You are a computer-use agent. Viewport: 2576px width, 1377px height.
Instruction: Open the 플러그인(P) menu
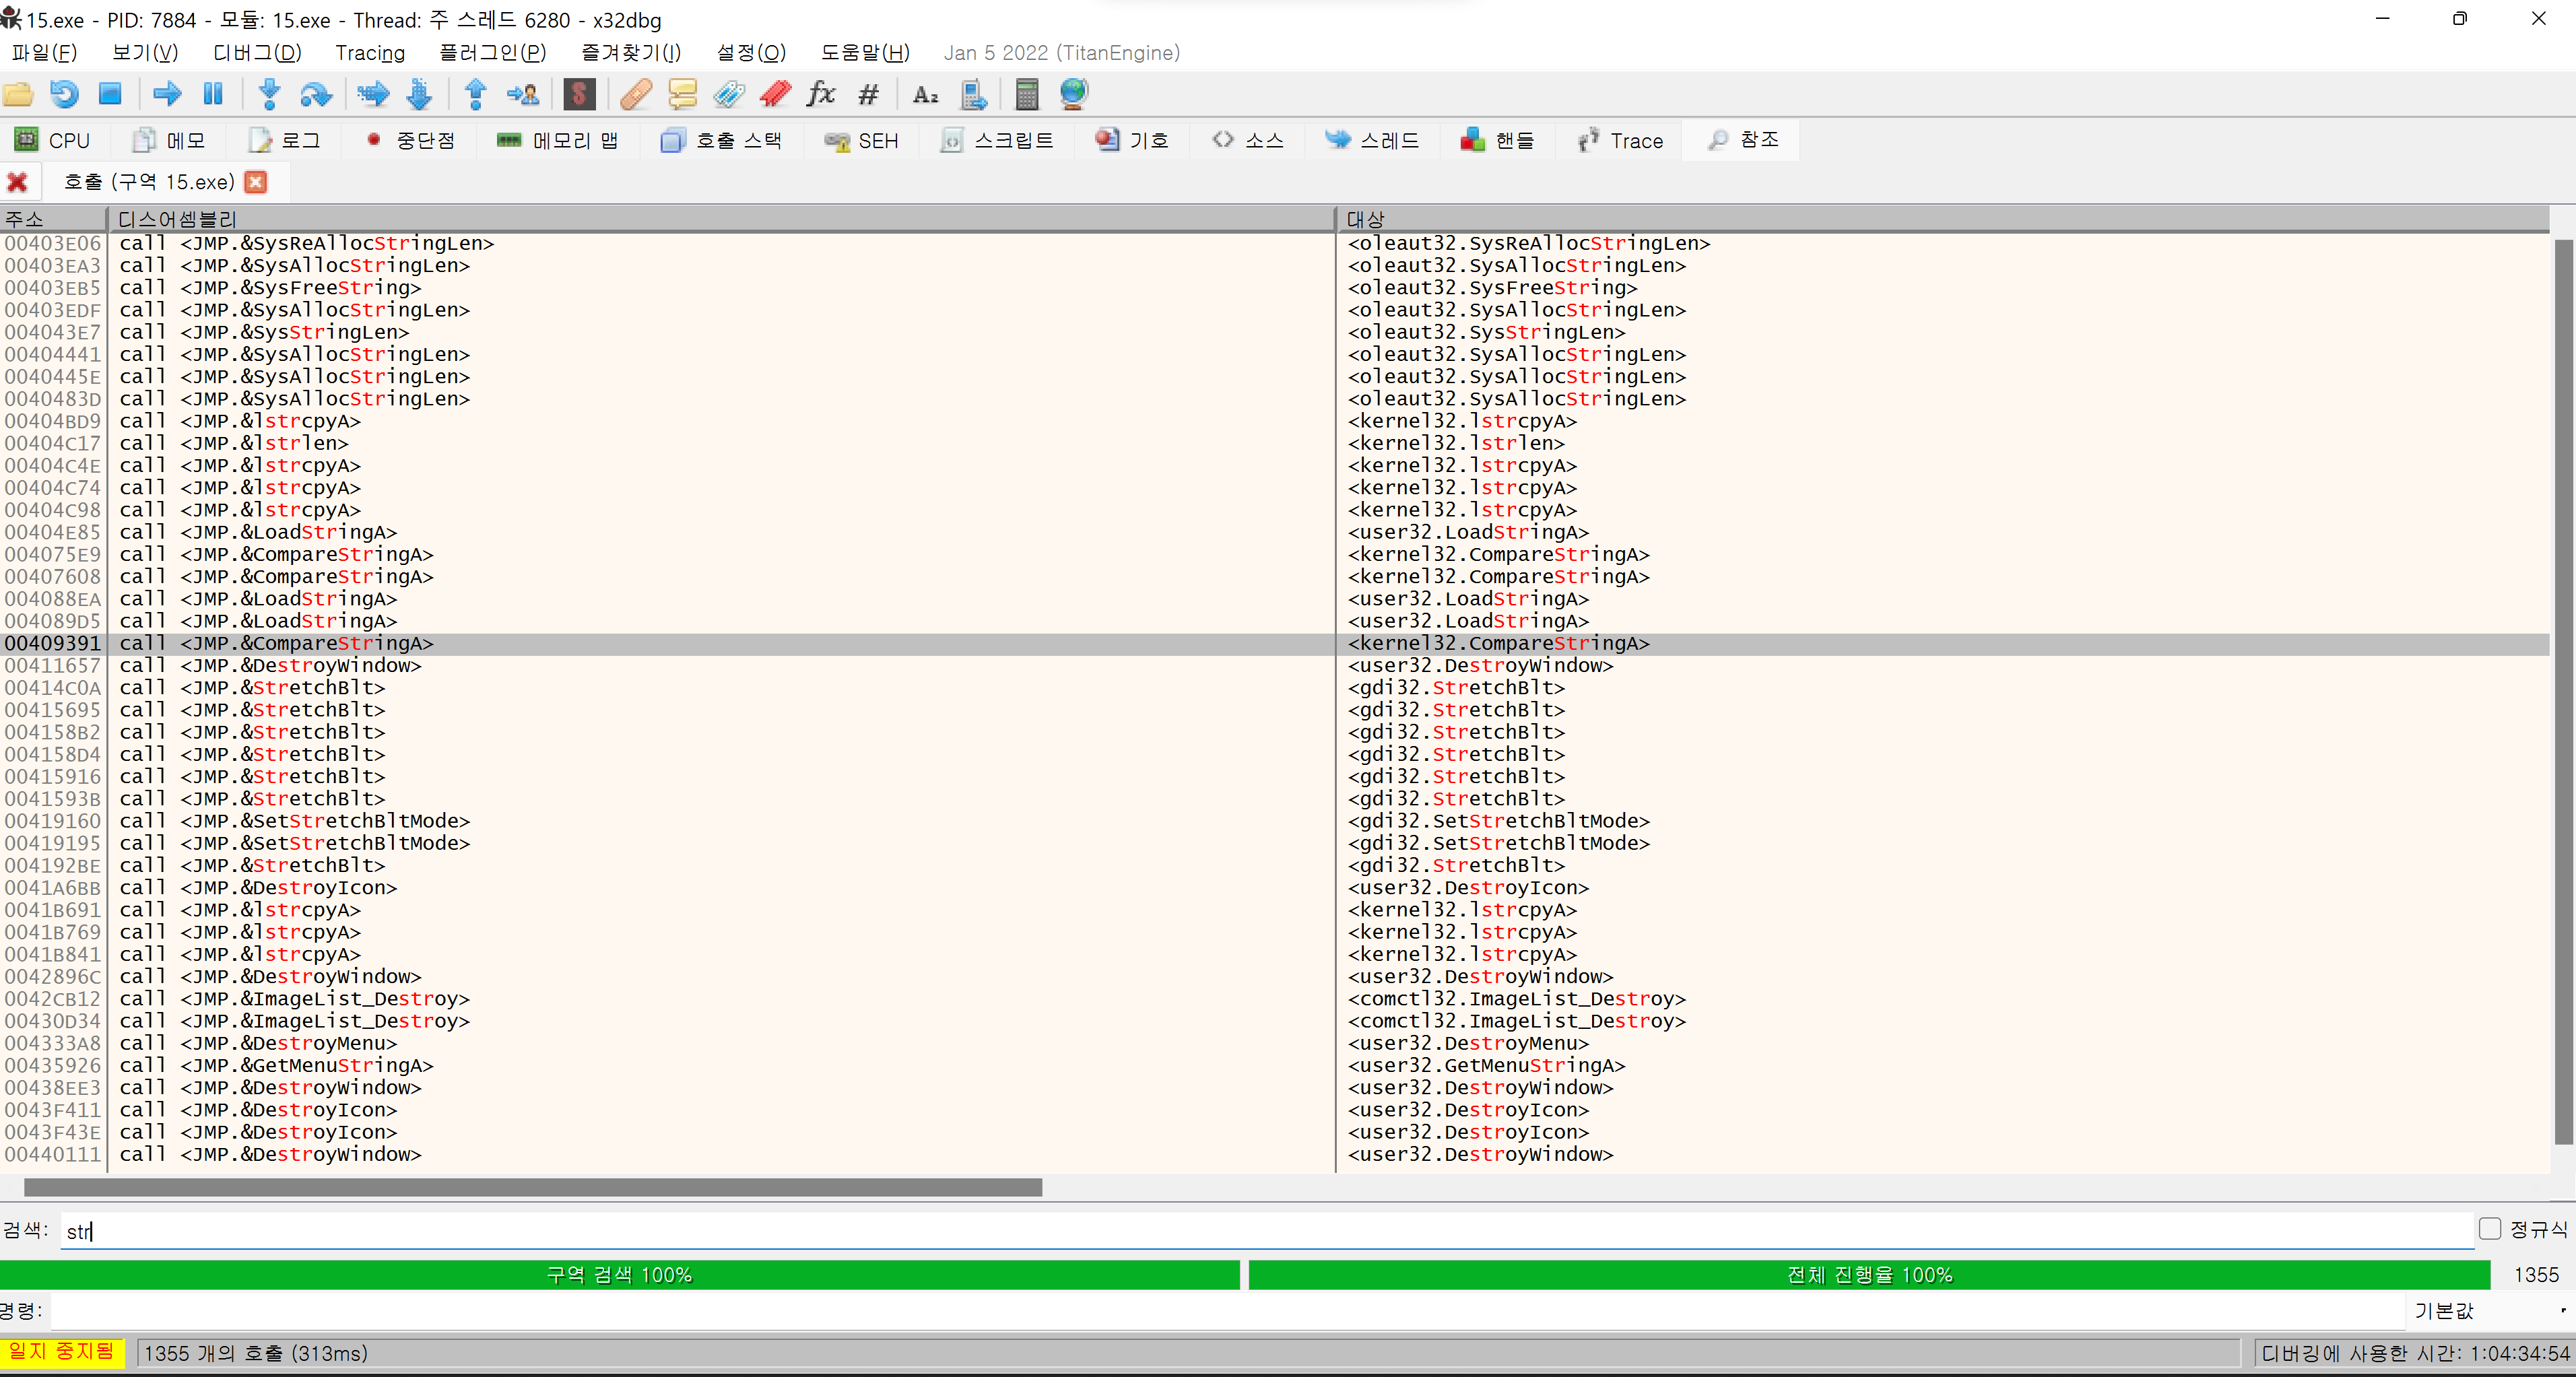click(493, 53)
